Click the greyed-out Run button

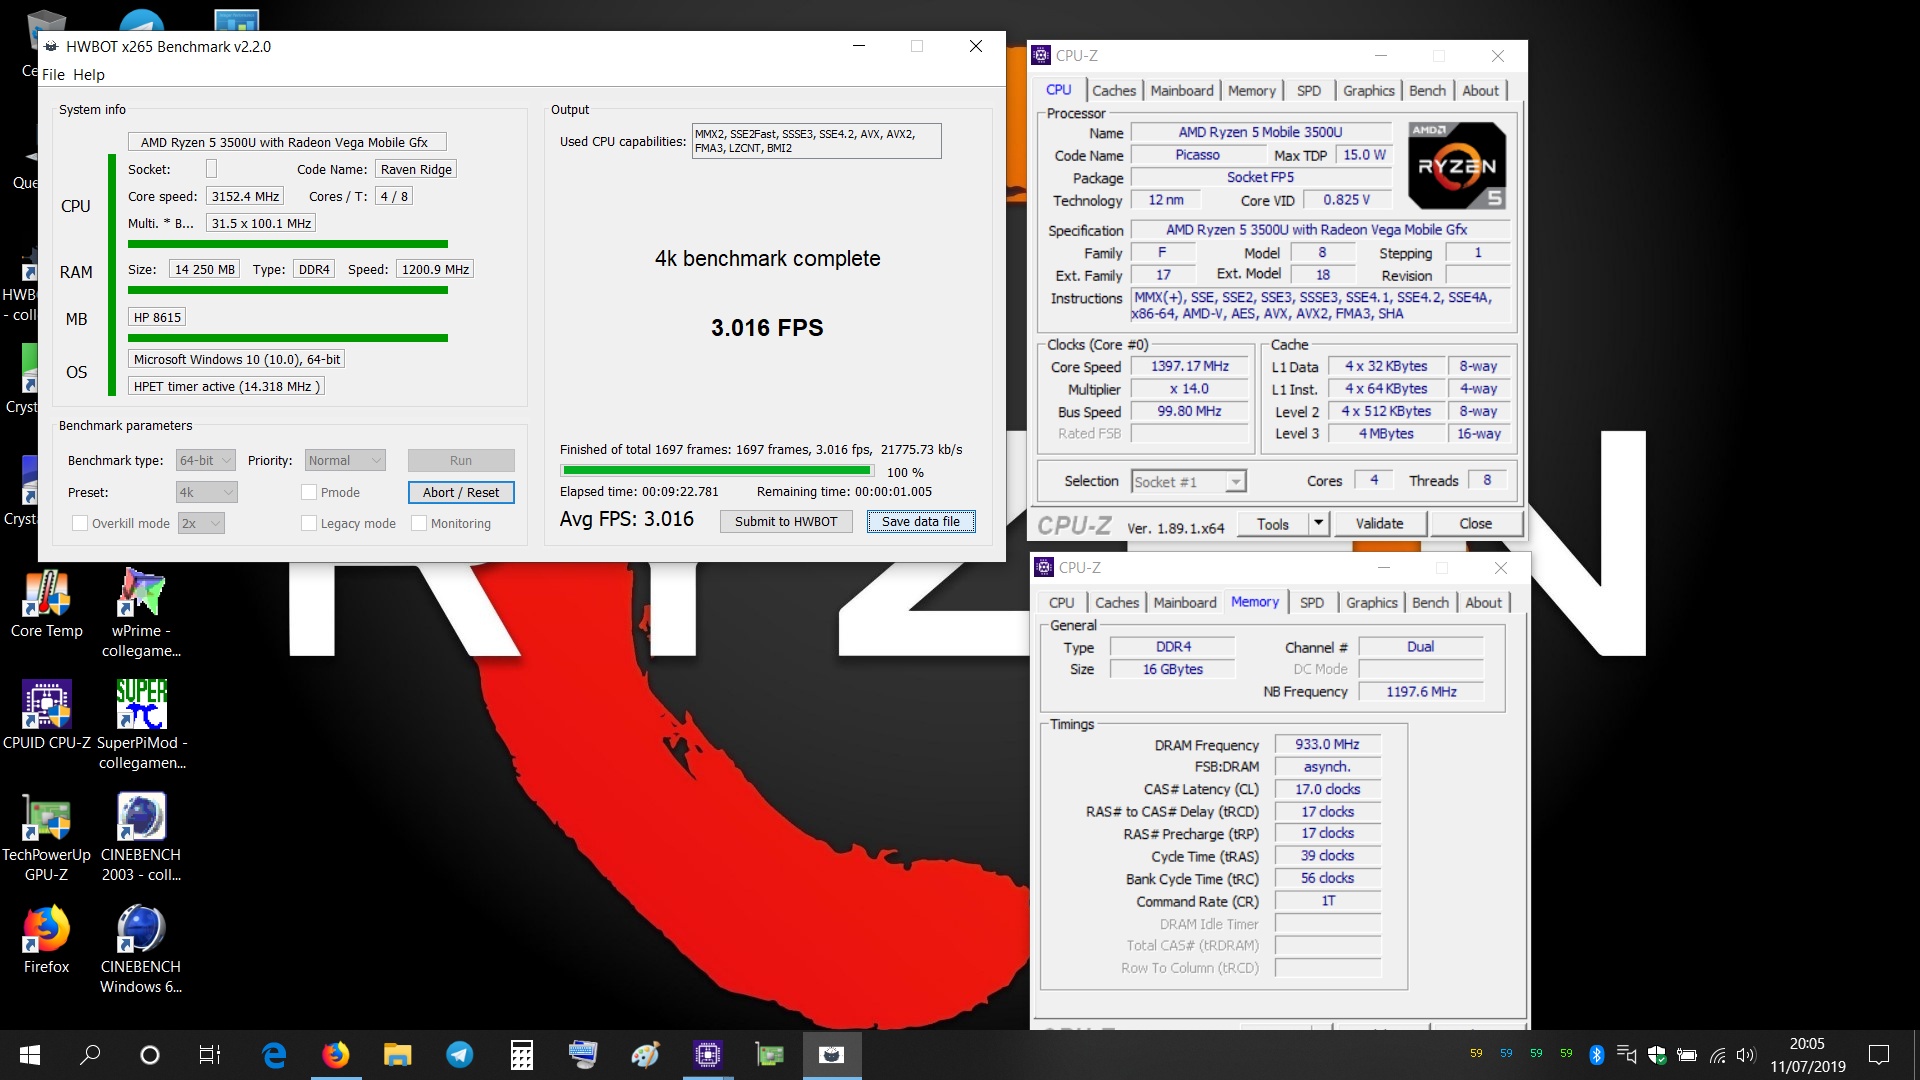[461, 460]
